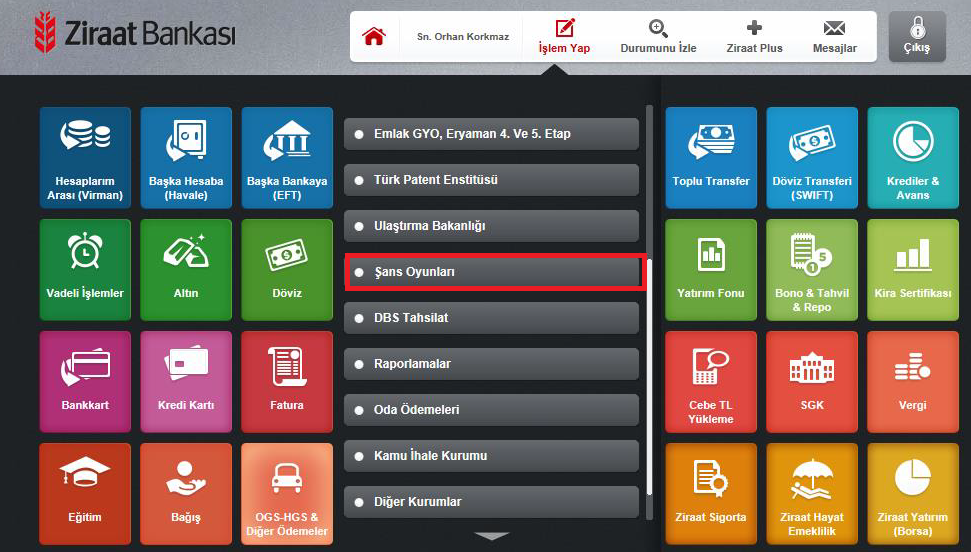Open Ziraat Hayat Emeklilik tile
The width and height of the screenshot is (971, 552).
tap(812, 494)
